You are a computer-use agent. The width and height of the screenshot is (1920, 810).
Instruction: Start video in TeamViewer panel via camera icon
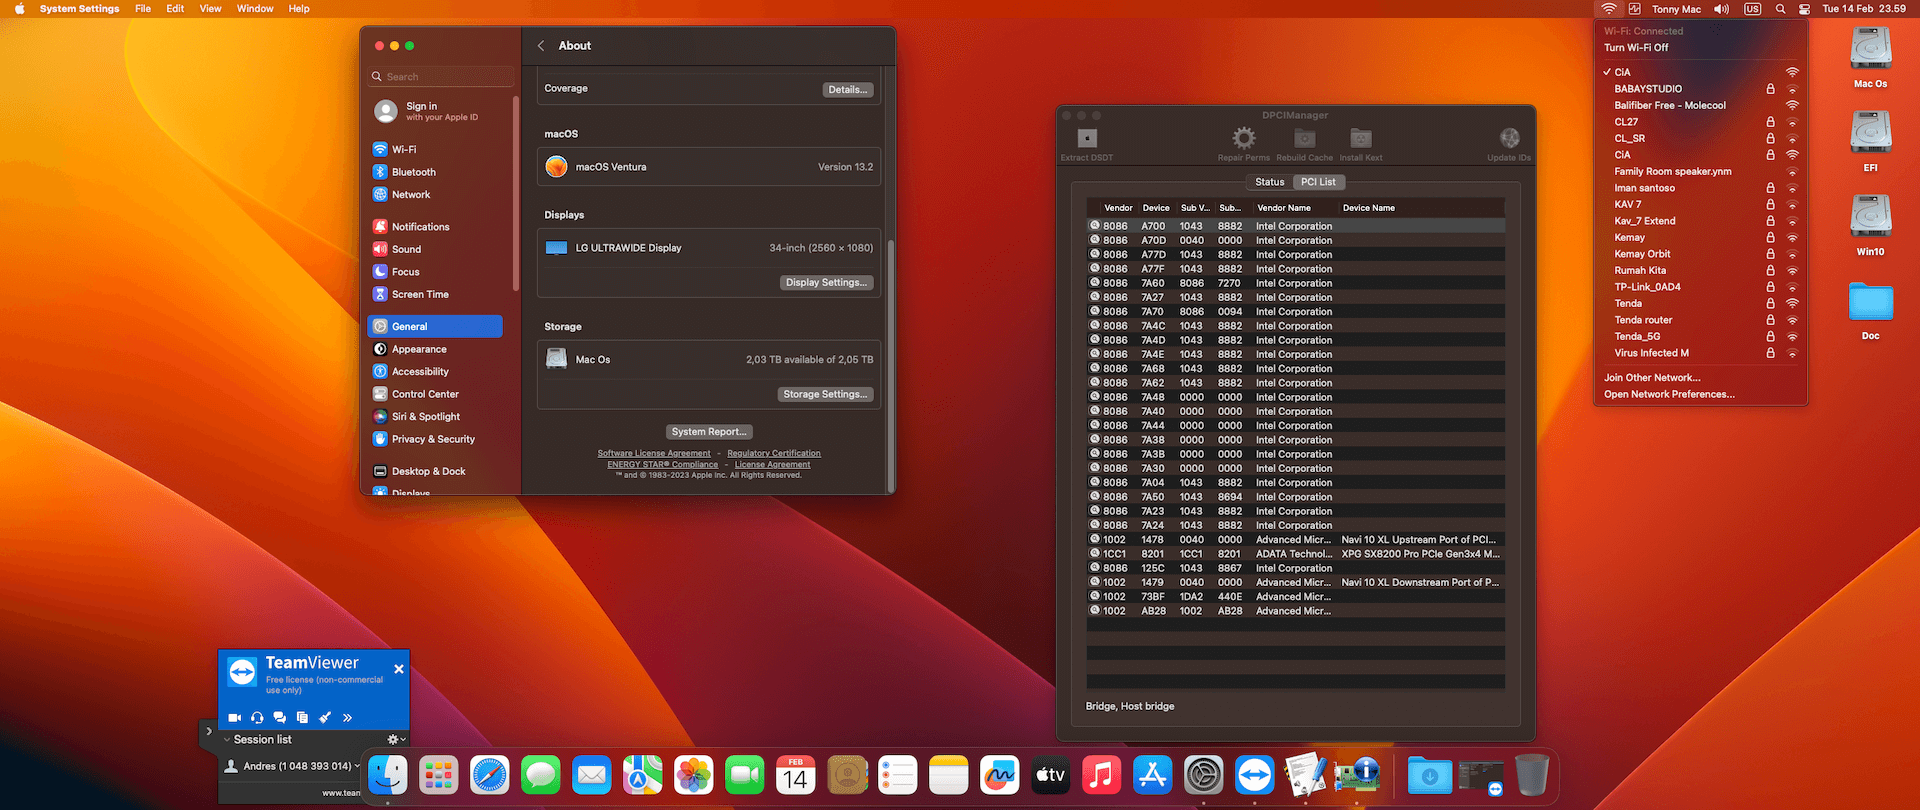[x=235, y=718]
